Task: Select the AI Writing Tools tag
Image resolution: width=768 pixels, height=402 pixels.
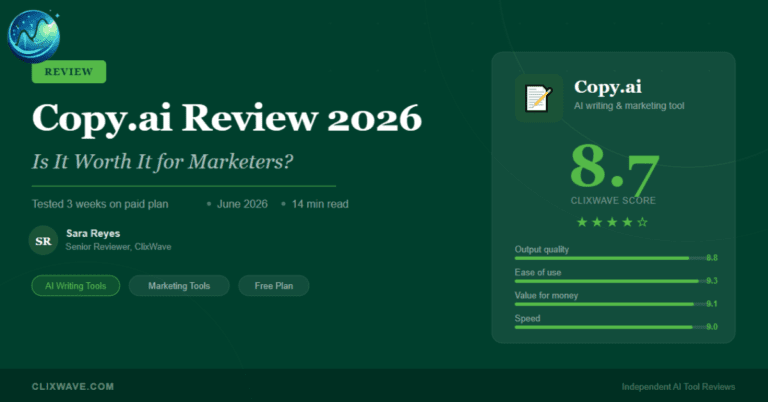Action: (76, 286)
